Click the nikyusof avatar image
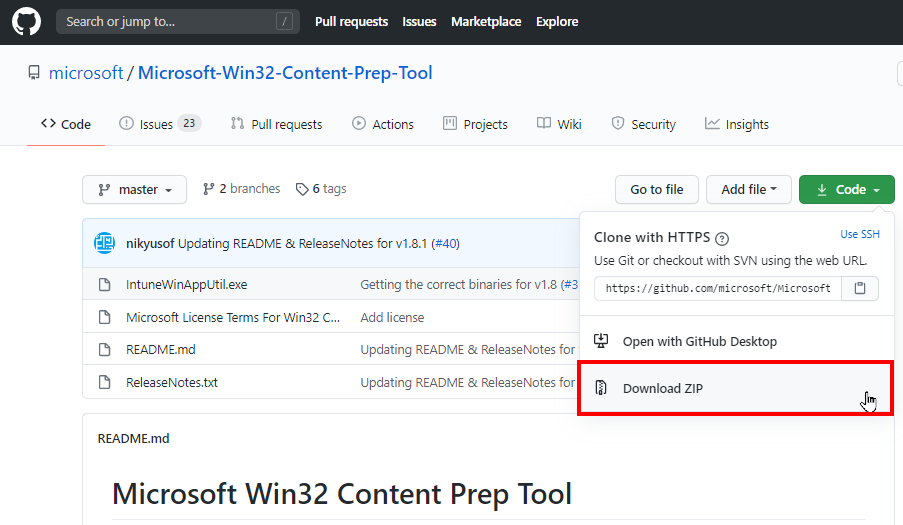Viewport: 903px width, 525px height. pyautogui.click(x=104, y=244)
